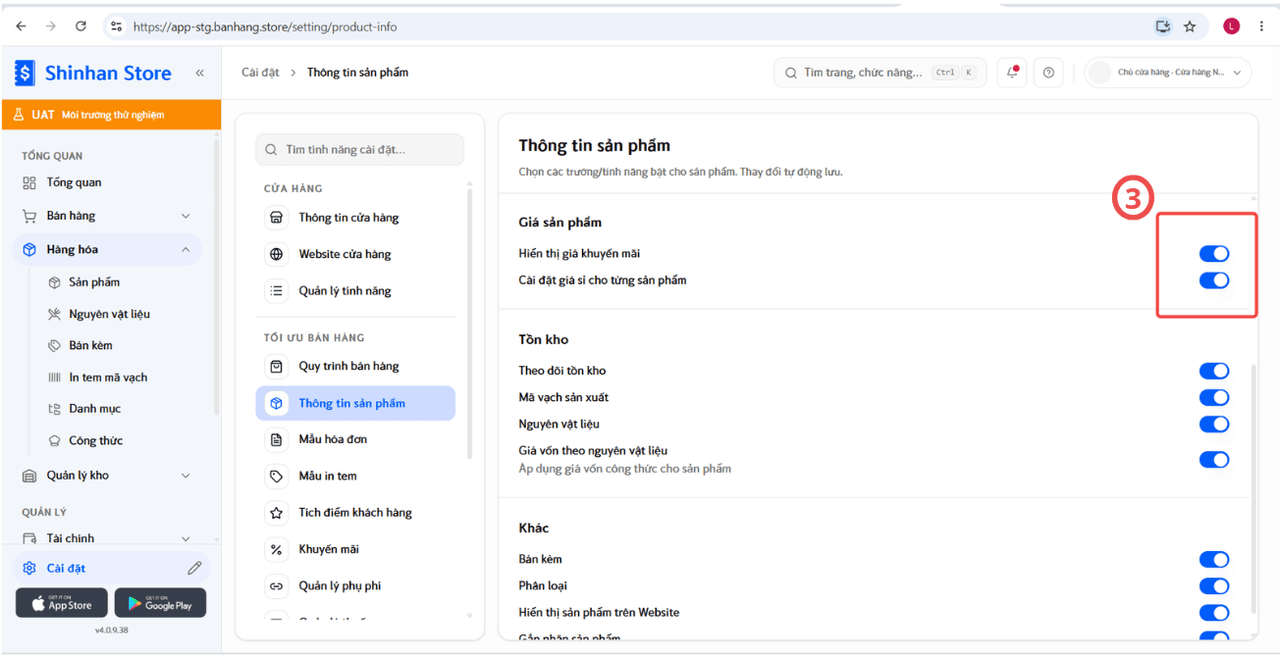Expand the Tài chính menu chevron

185,538
